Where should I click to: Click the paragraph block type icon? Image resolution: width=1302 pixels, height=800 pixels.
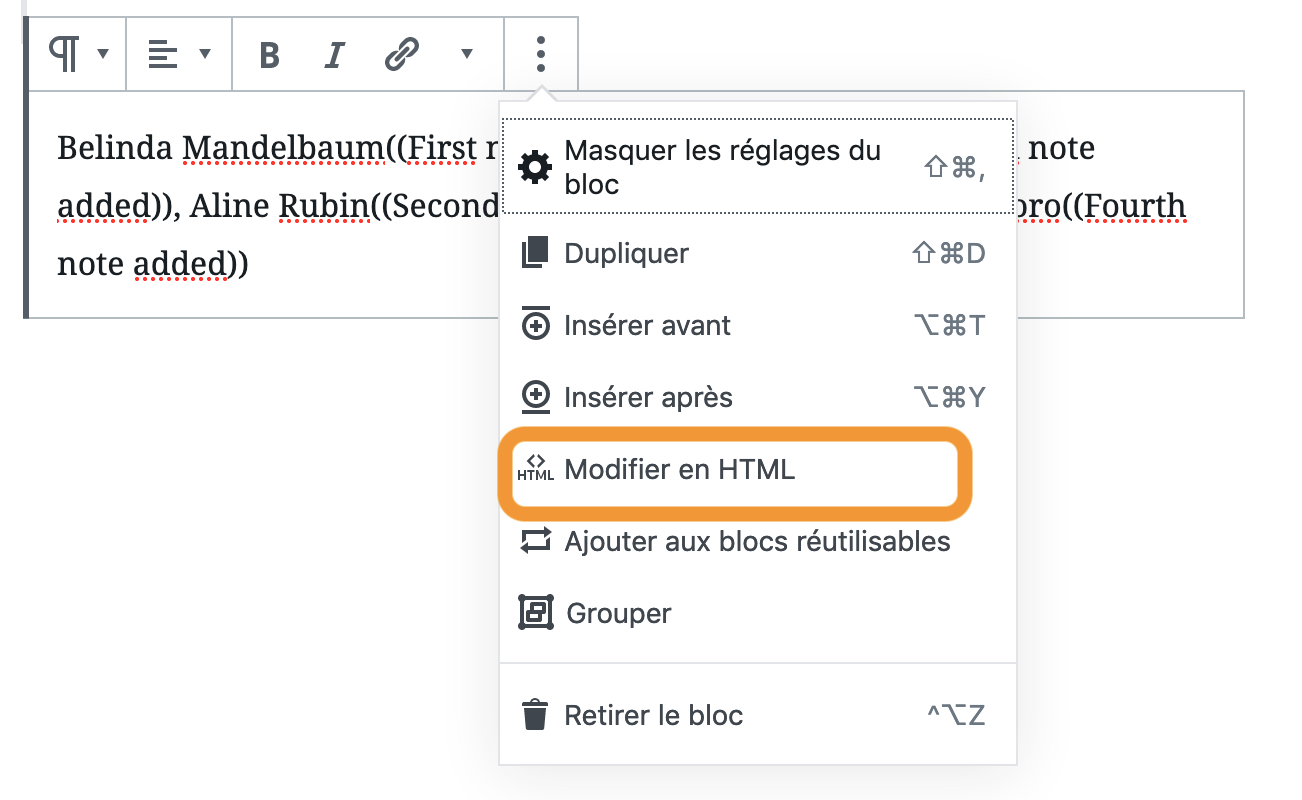pyautogui.click(x=64, y=54)
